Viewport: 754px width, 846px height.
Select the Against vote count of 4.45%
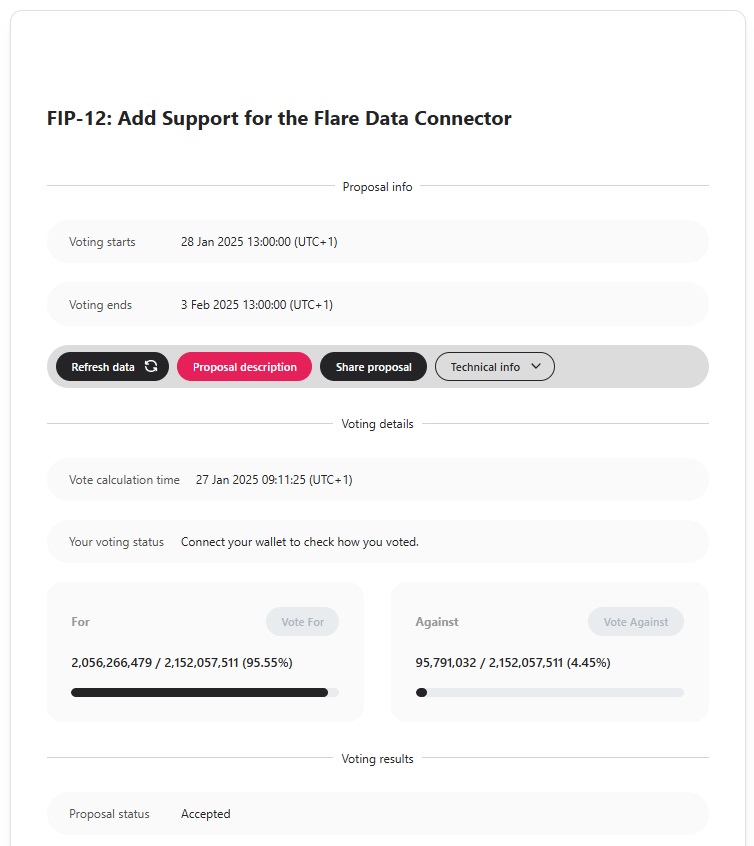[513, 662]
